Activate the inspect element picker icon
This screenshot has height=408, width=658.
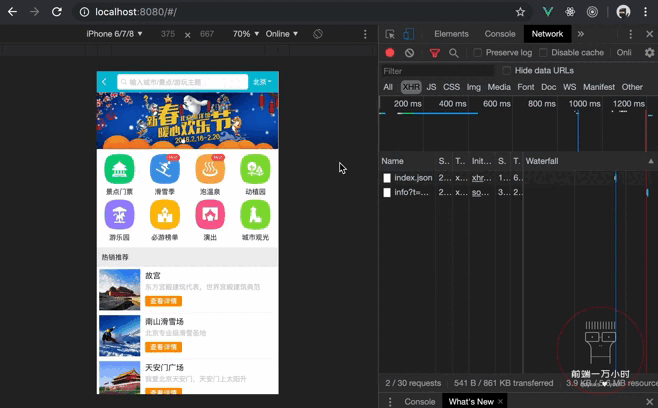390,34
